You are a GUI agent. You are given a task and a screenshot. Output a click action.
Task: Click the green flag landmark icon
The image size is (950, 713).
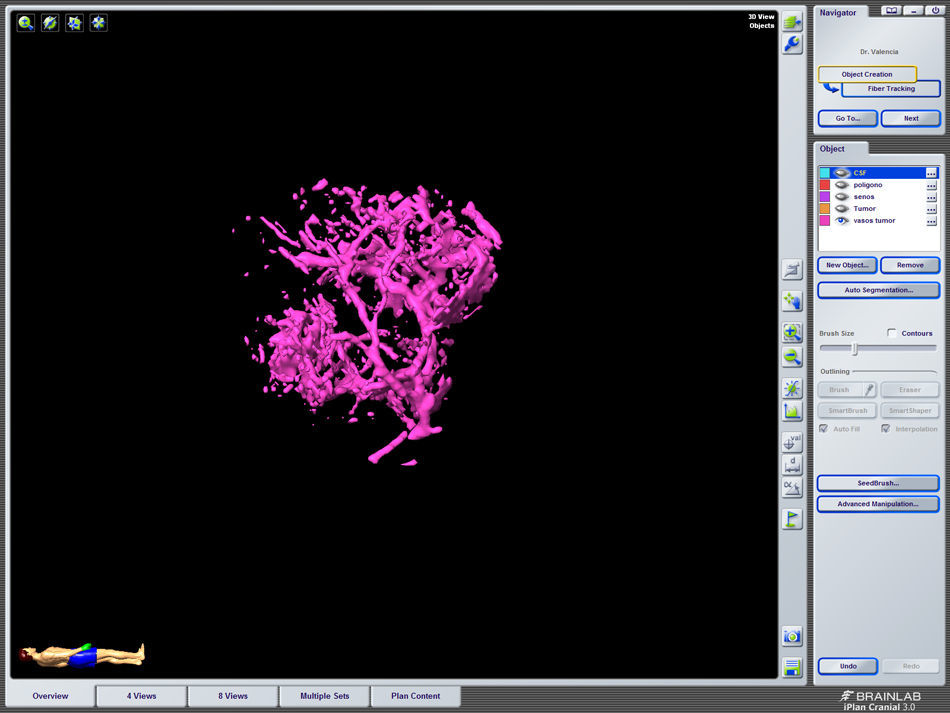click(792, 519)
